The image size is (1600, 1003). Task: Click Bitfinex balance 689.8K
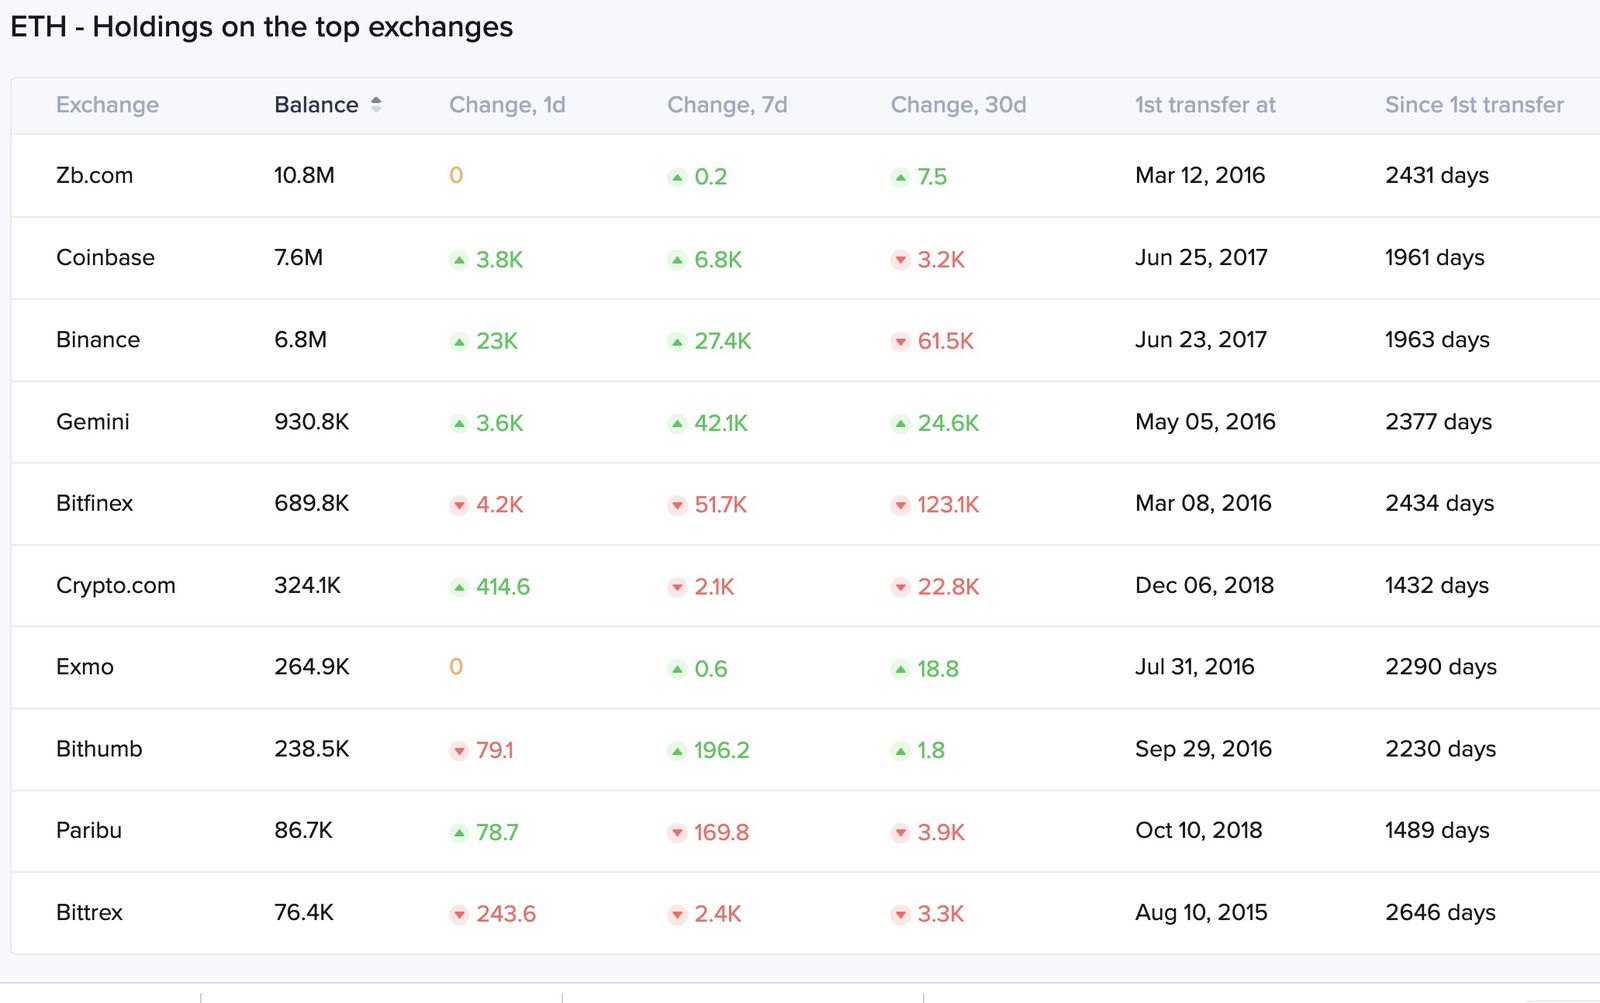312,503
